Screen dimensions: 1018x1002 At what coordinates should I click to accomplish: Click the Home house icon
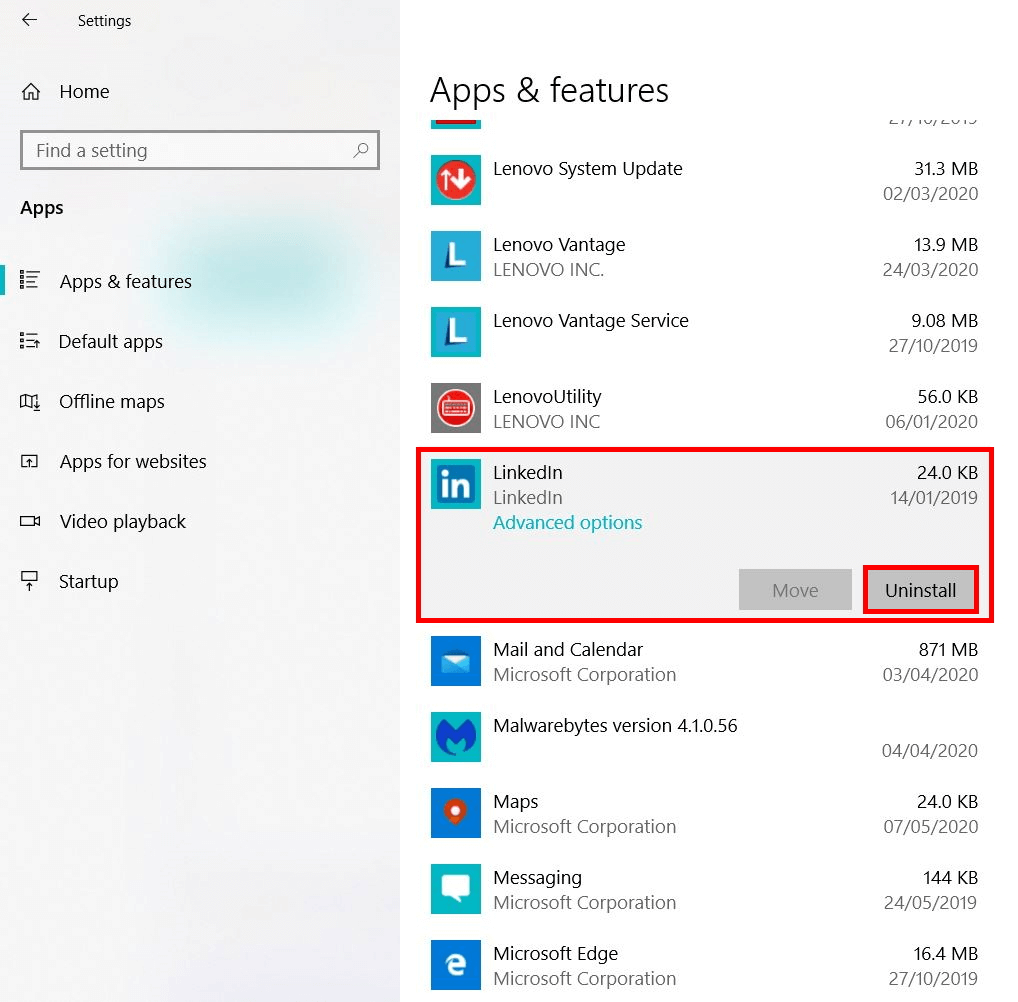31,92
